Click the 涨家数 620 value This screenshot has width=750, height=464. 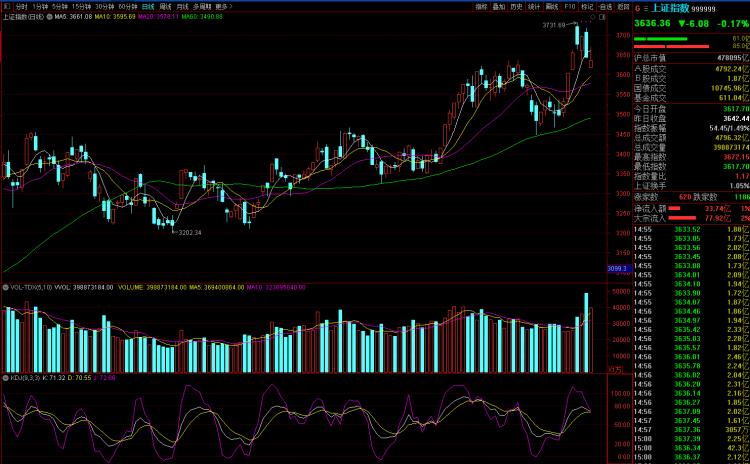pos(685,197)
